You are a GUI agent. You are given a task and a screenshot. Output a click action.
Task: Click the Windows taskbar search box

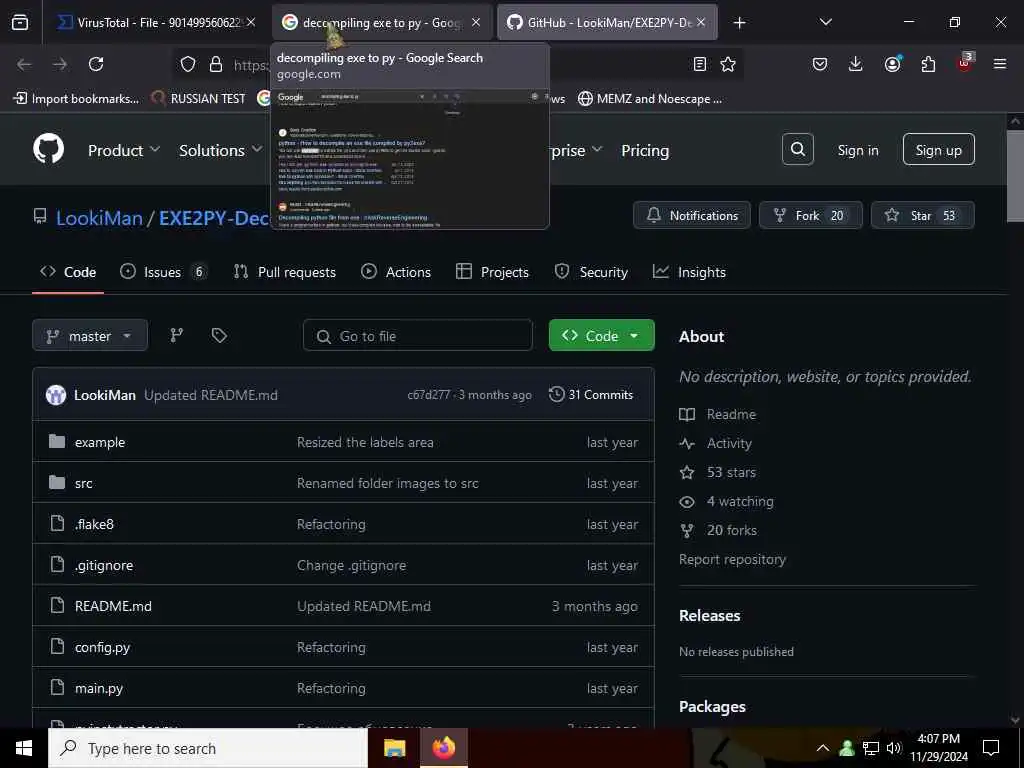click(208, 748)
